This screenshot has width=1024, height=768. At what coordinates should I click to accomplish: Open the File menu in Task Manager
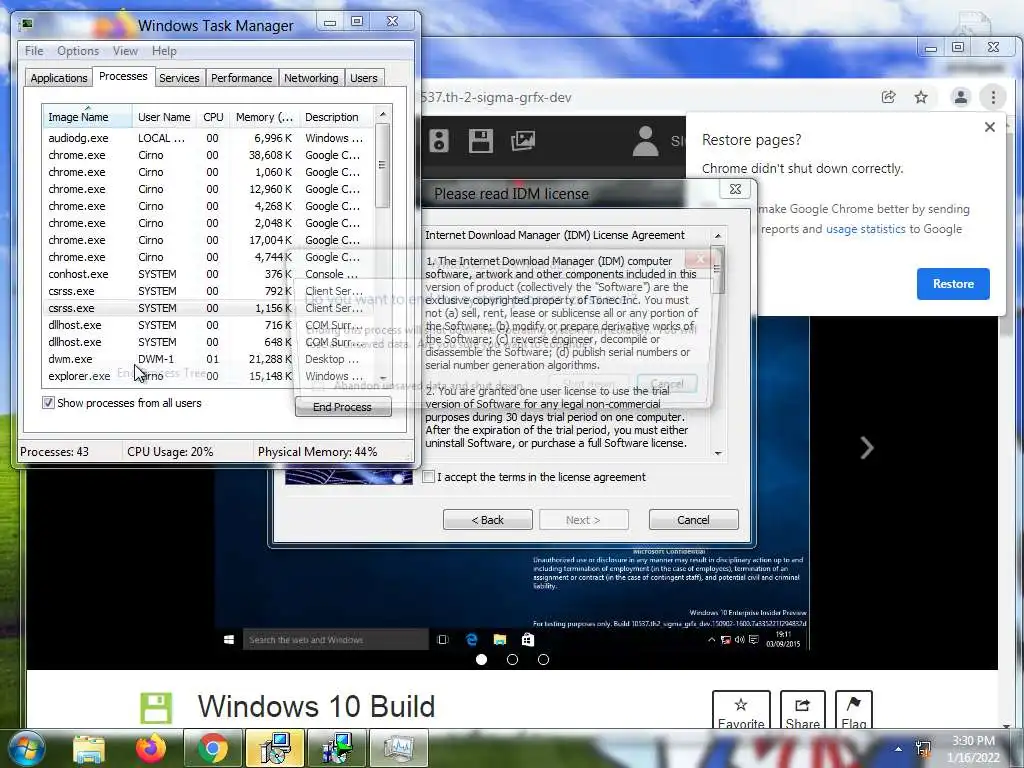tap(34, 51)
